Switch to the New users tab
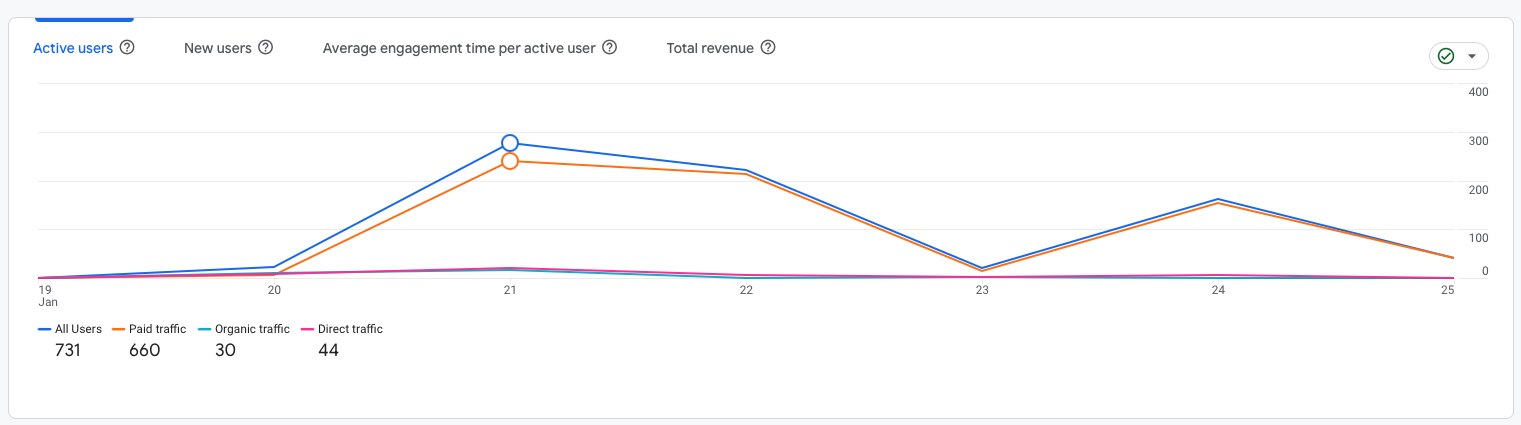The height and width of the screenshot is (425, 1521). (x=218, y=48)
